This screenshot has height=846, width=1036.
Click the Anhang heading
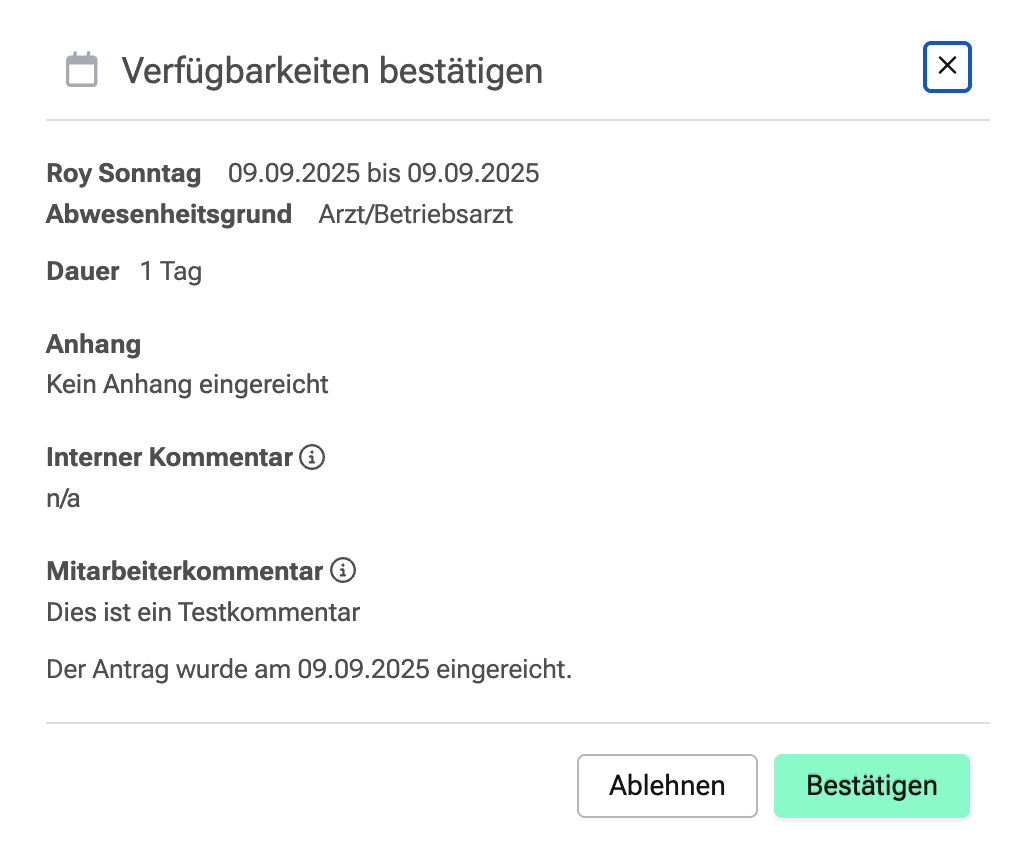click(x=93, y=345)
